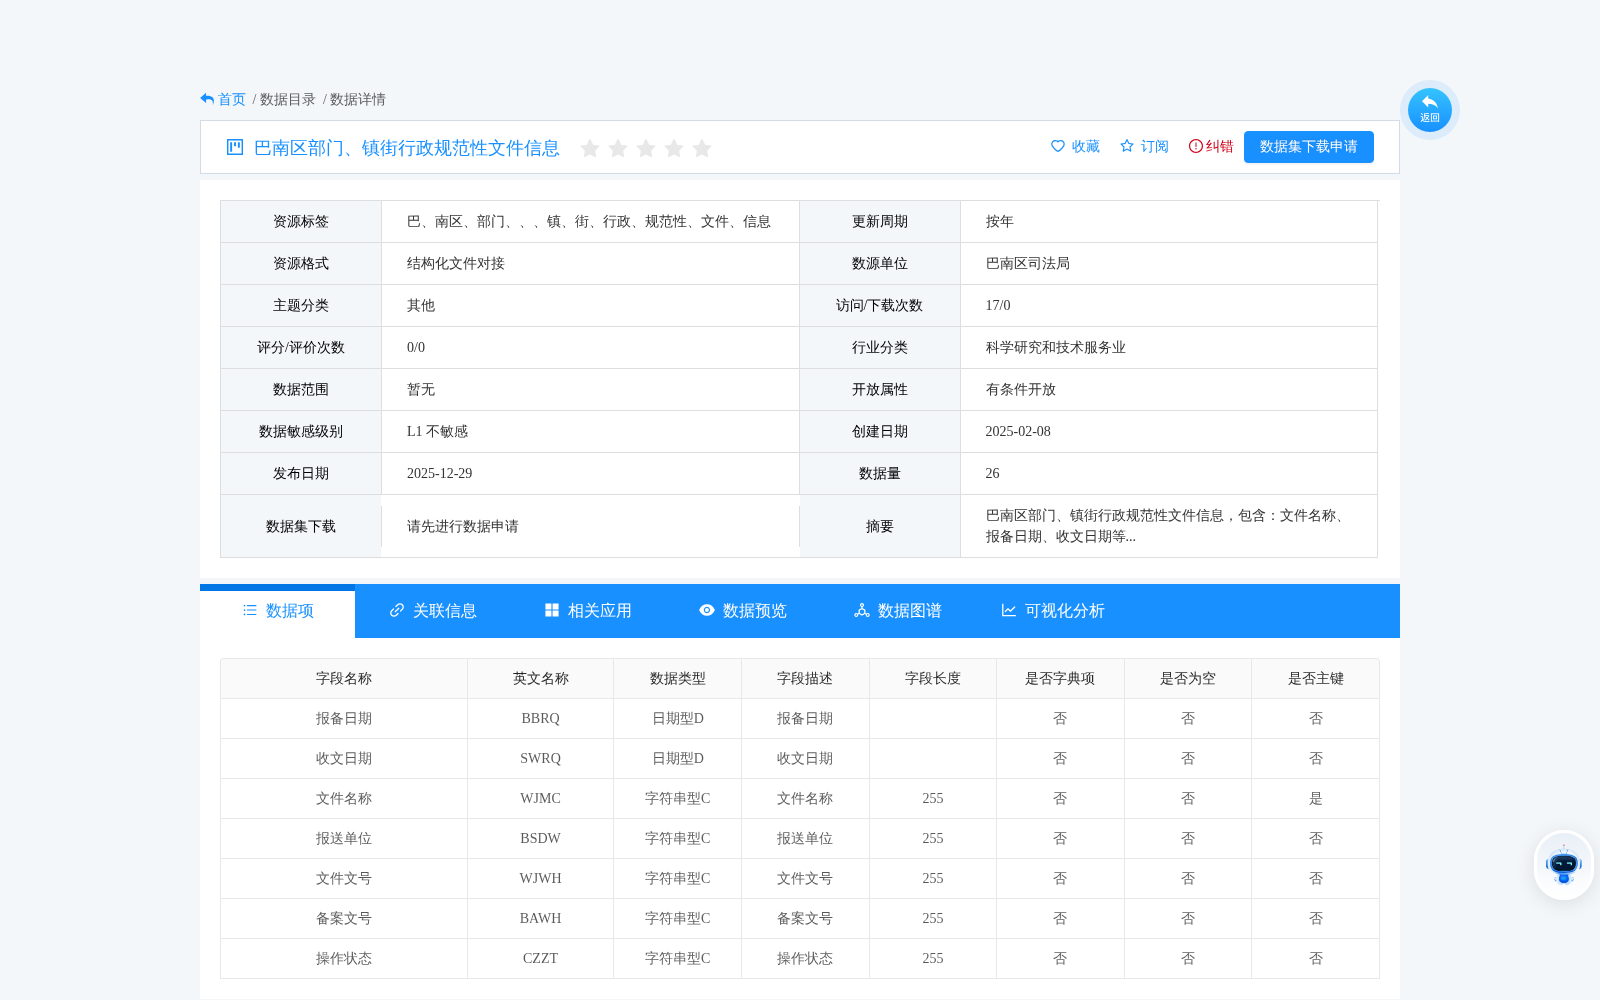The height and width of the screenshot is (1000, 1600).
Task: Click 字符串型C in the 操作状态 row
Action: coord(678,959)
